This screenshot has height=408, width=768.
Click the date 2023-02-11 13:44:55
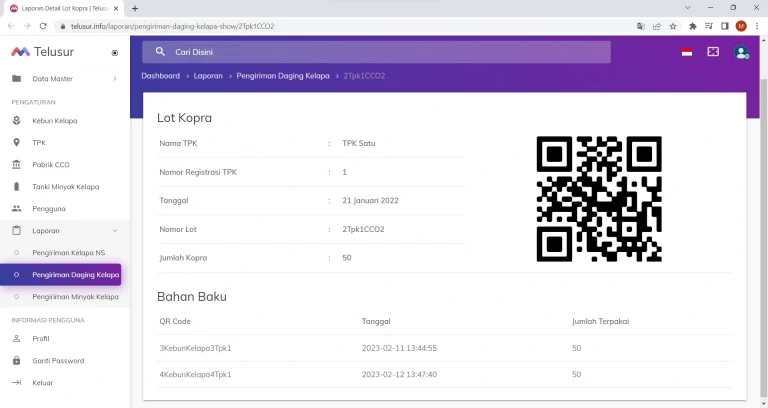399,348
